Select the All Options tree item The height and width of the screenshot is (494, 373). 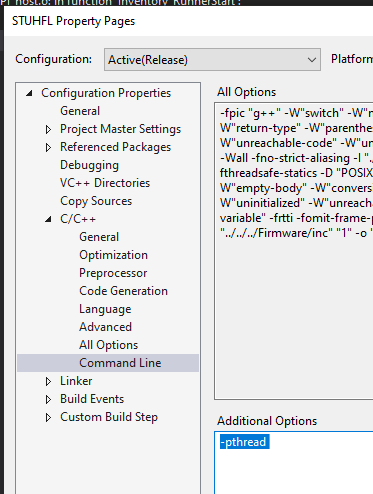[108, 345]
